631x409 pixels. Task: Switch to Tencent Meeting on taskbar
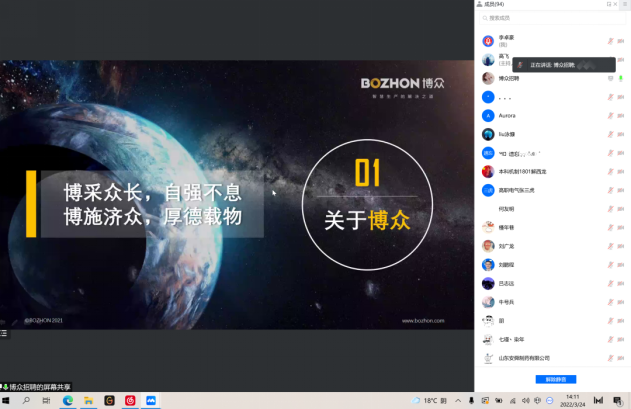[x=151, y=401]
